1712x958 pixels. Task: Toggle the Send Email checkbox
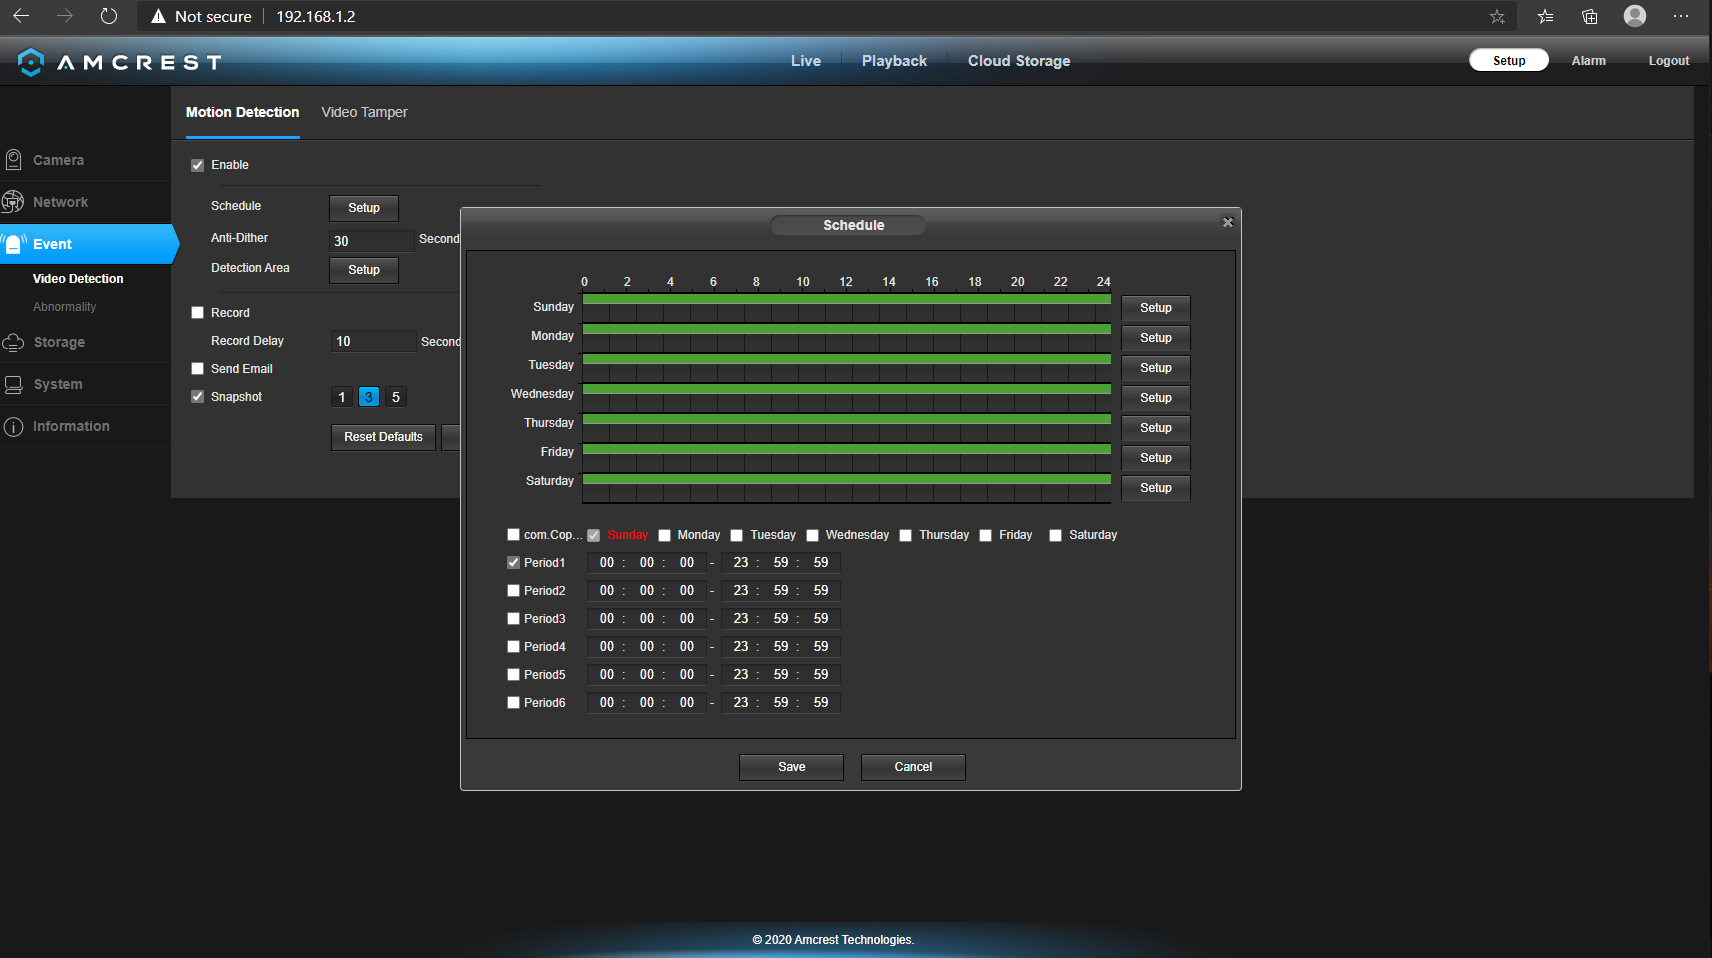pos(197,369)
